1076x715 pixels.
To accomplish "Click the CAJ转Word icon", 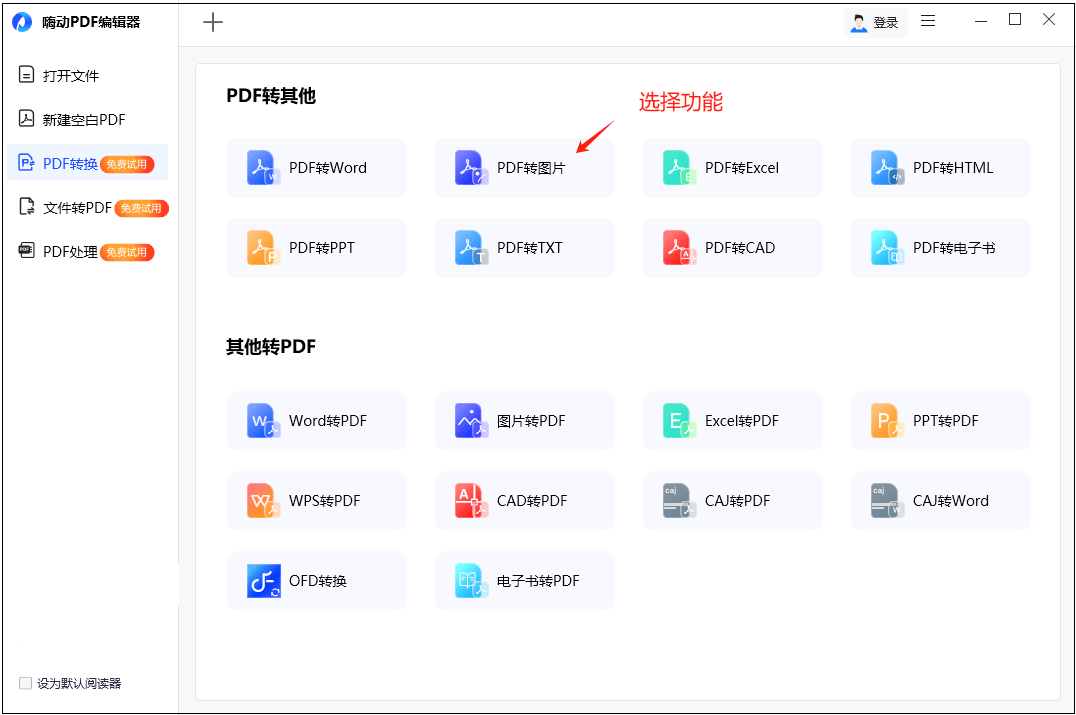I will tap(887, 501).
